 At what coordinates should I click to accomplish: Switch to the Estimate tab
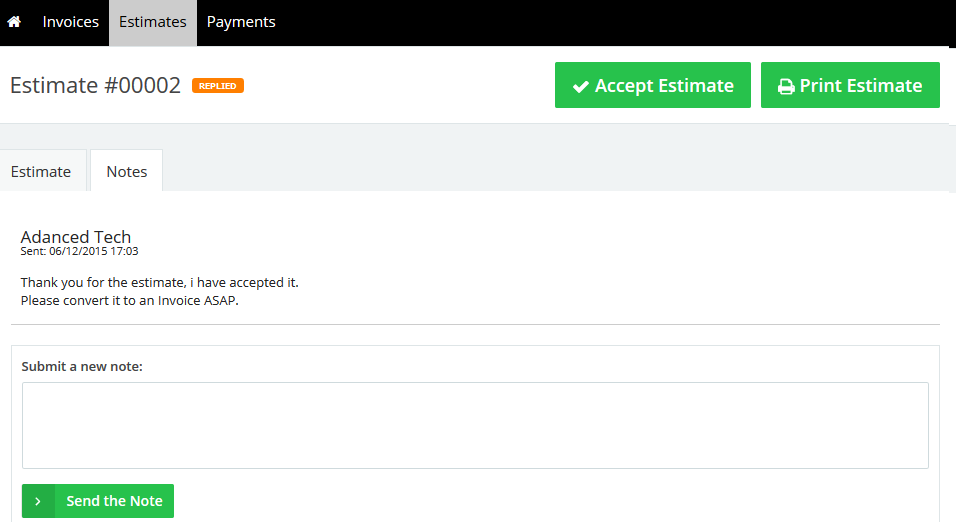pos(41,171)
